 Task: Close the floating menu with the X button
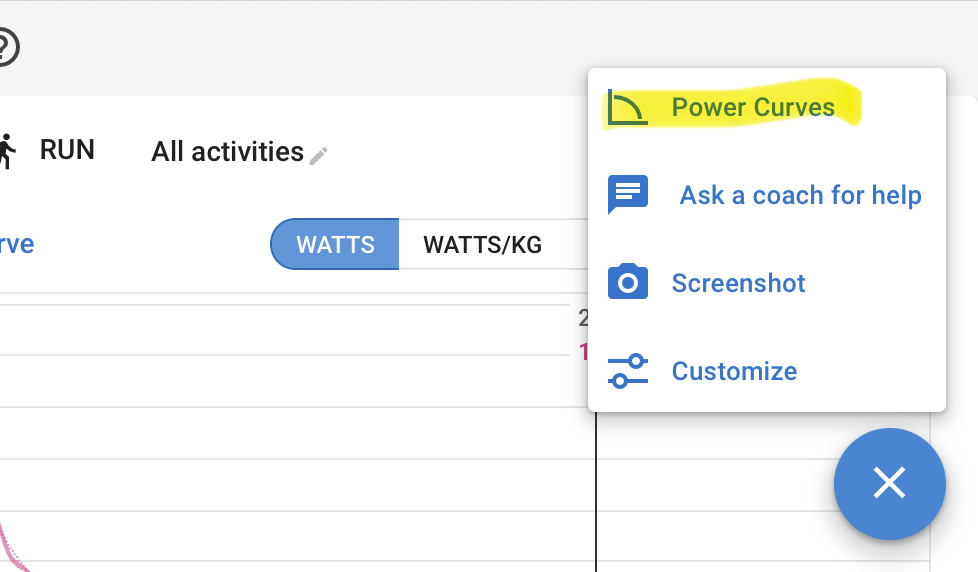coord(889,483)
